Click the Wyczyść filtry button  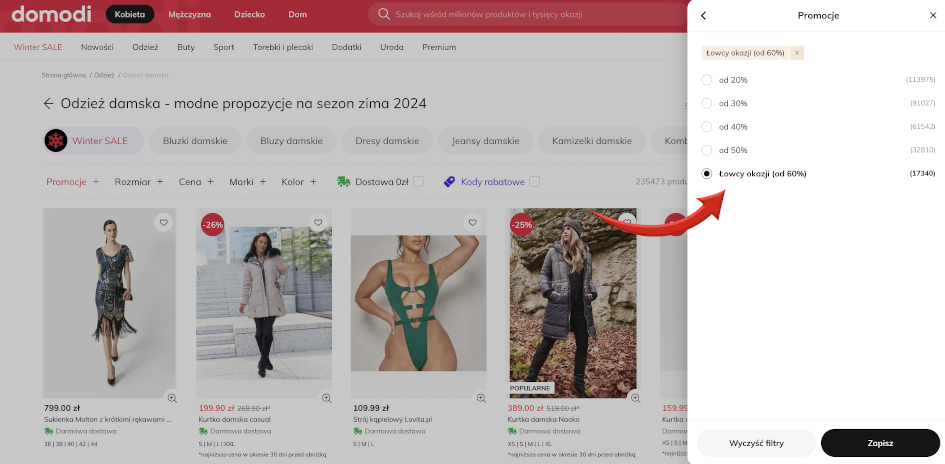(756, 443)
